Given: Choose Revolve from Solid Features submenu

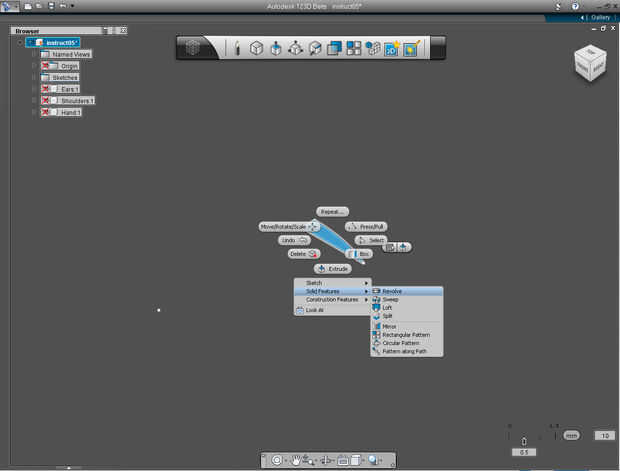Looking at the screenshot, I should [x=407, y=291].
